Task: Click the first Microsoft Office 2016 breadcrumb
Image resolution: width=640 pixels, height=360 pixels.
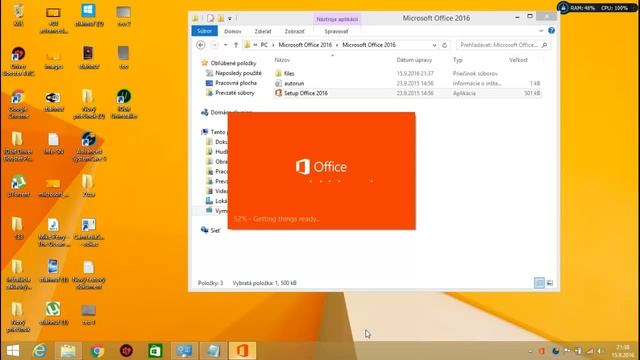Action: tap(305, 45)
